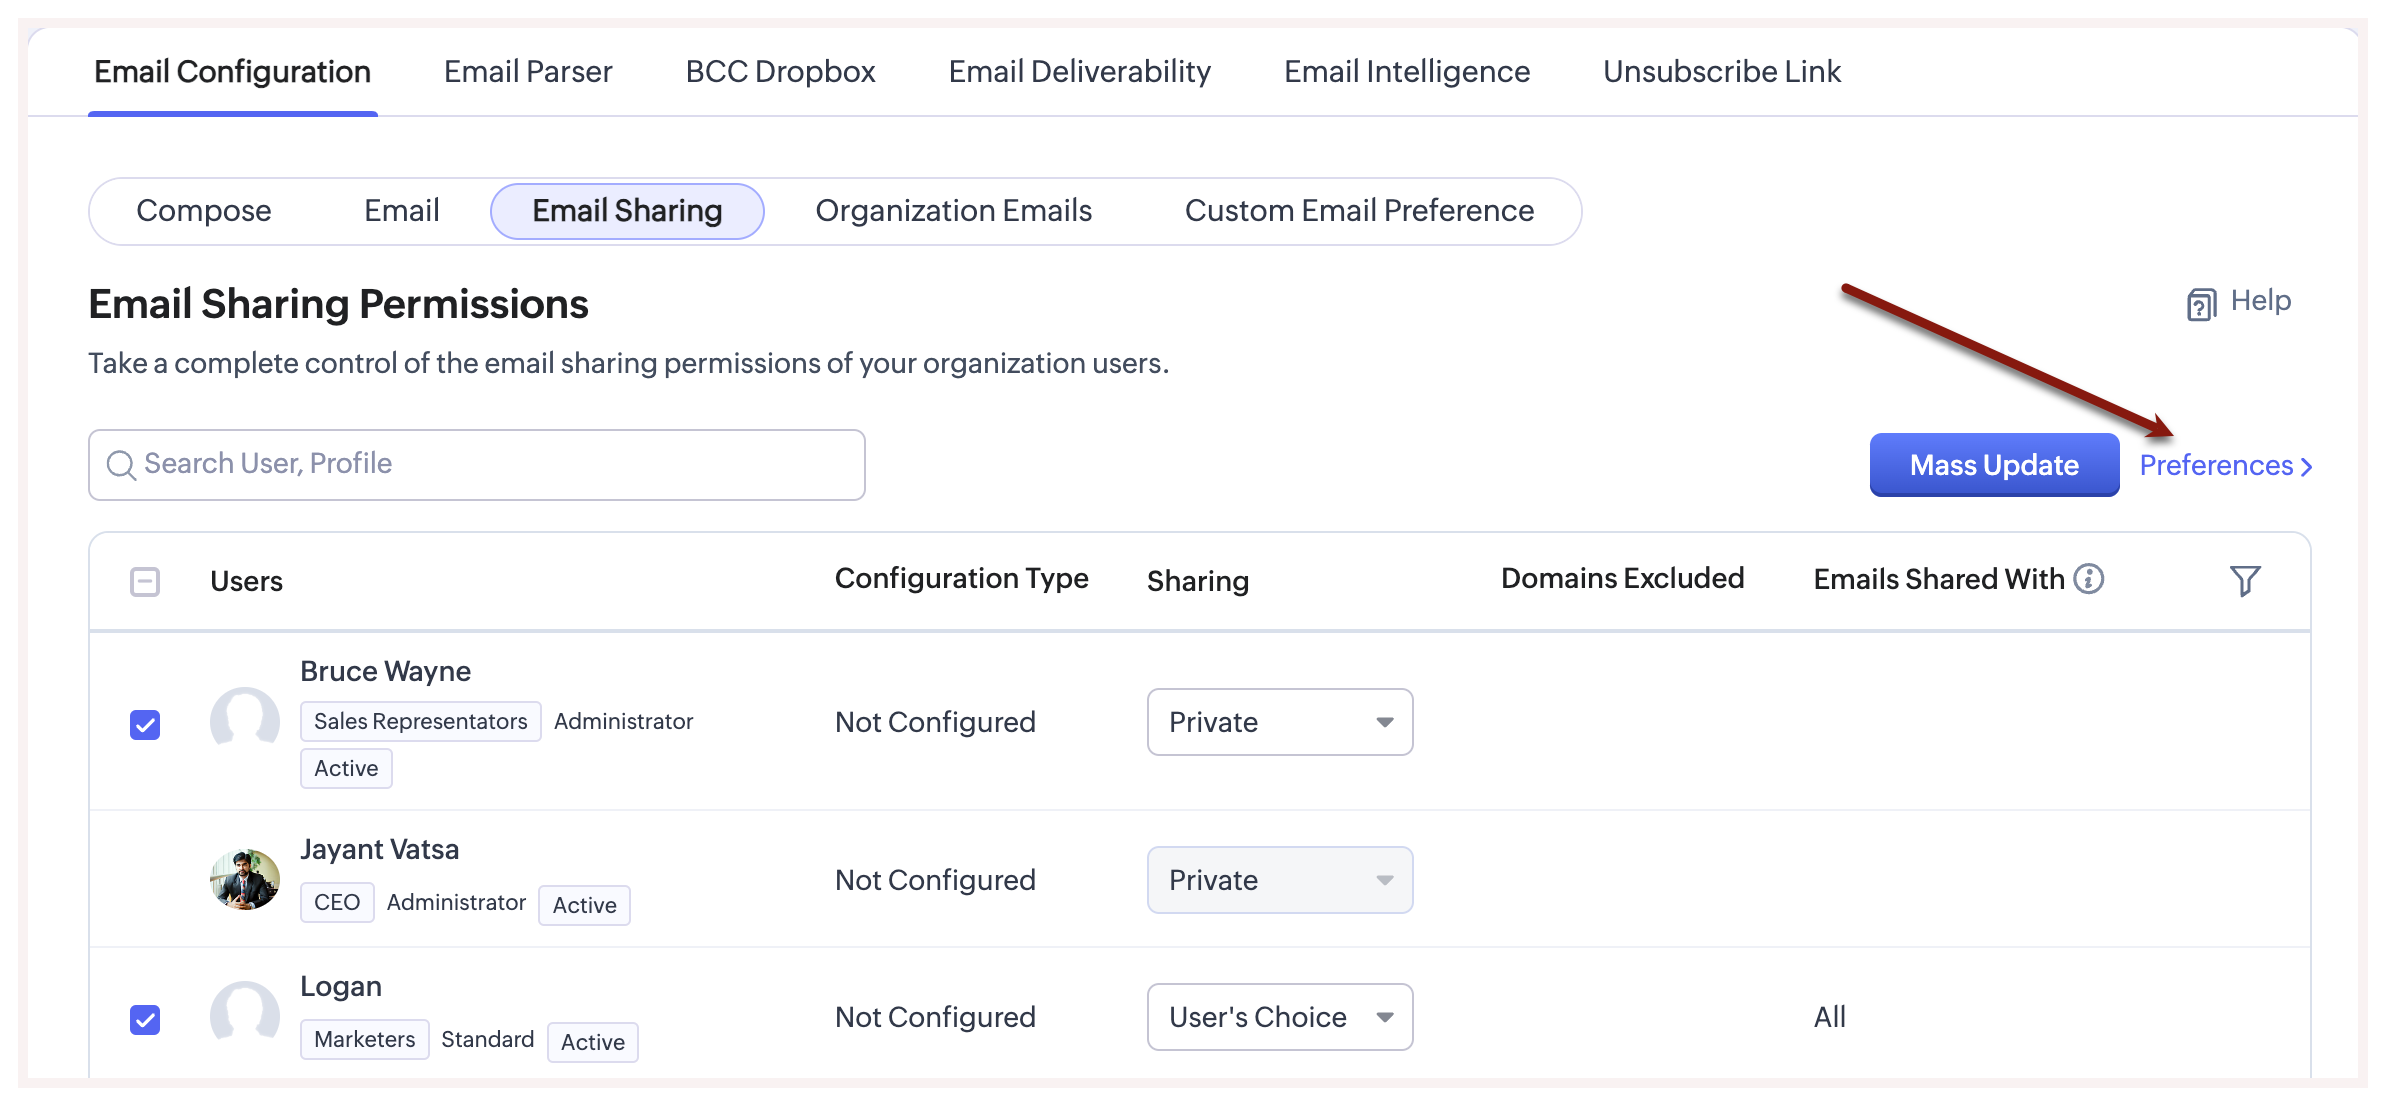Select the Organization Emails sub-tab
Image resolution: width=2386 pixels, height=1106 pixels.
pyautogui.click(x=953, y=211)
